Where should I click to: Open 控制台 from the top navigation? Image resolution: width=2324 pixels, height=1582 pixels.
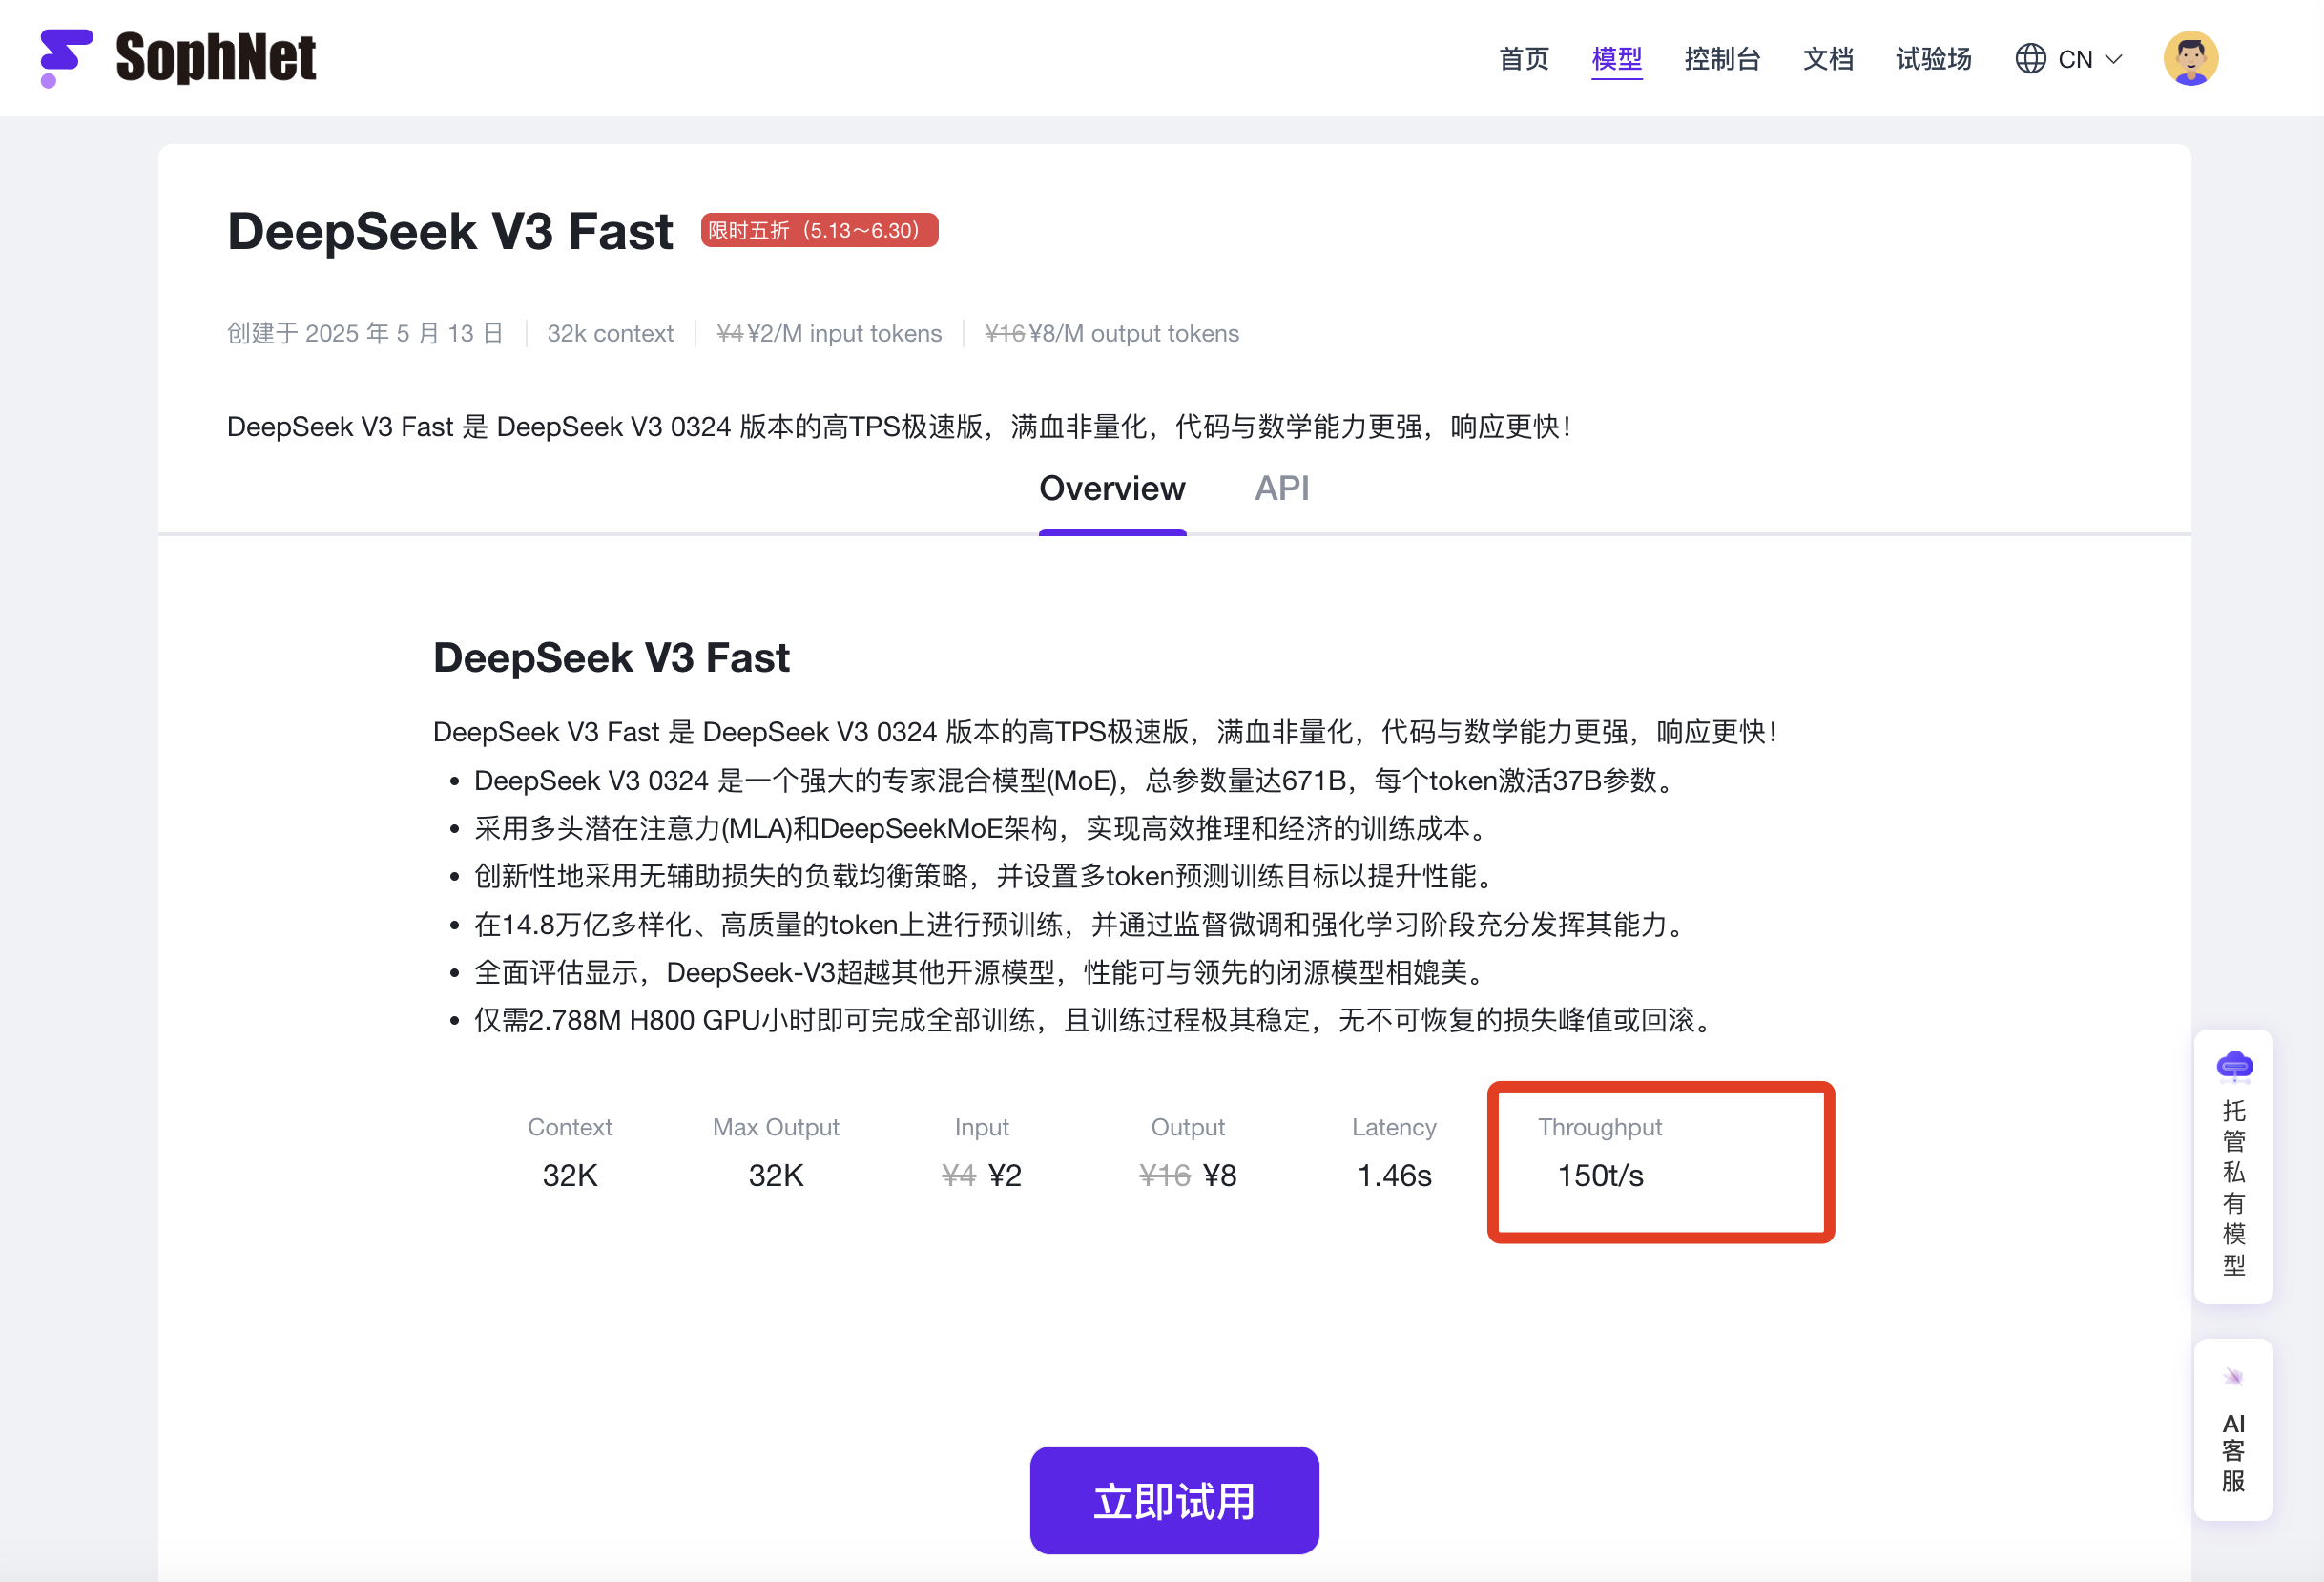click(x=1722, y=59)
